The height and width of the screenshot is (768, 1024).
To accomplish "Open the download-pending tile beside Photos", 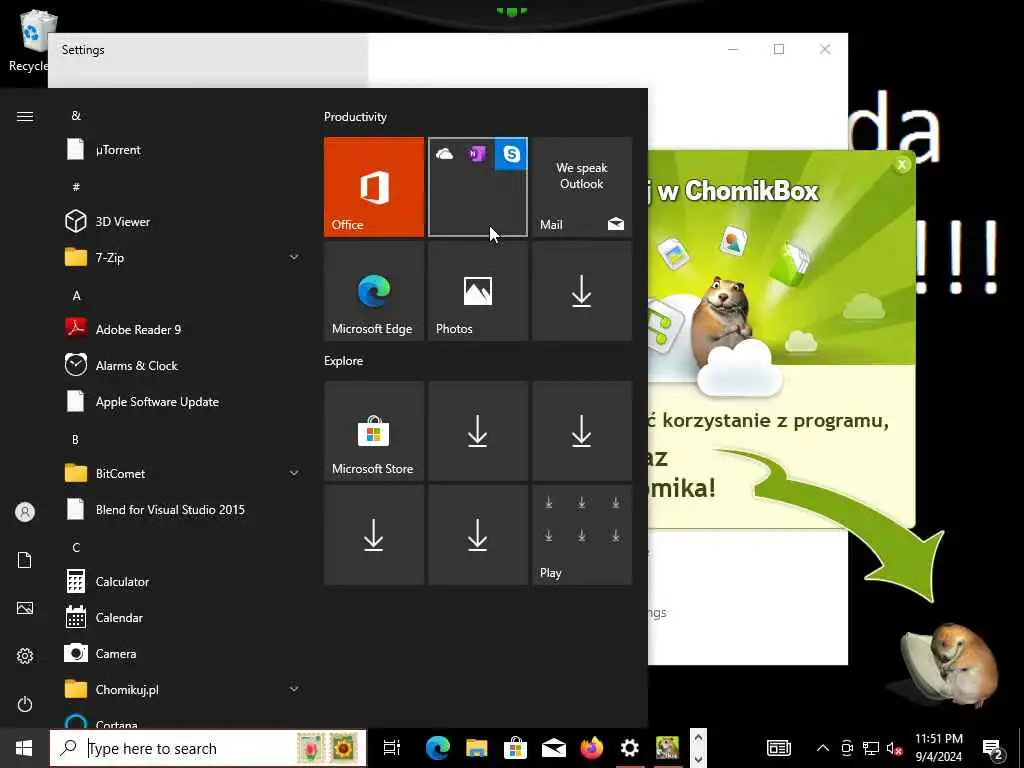I will (x=582, y=291).
